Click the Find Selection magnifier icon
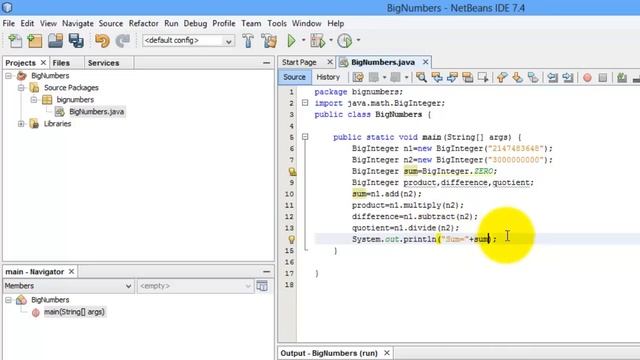The height and width of the screenshot is (360, 640). click(421, 77)
